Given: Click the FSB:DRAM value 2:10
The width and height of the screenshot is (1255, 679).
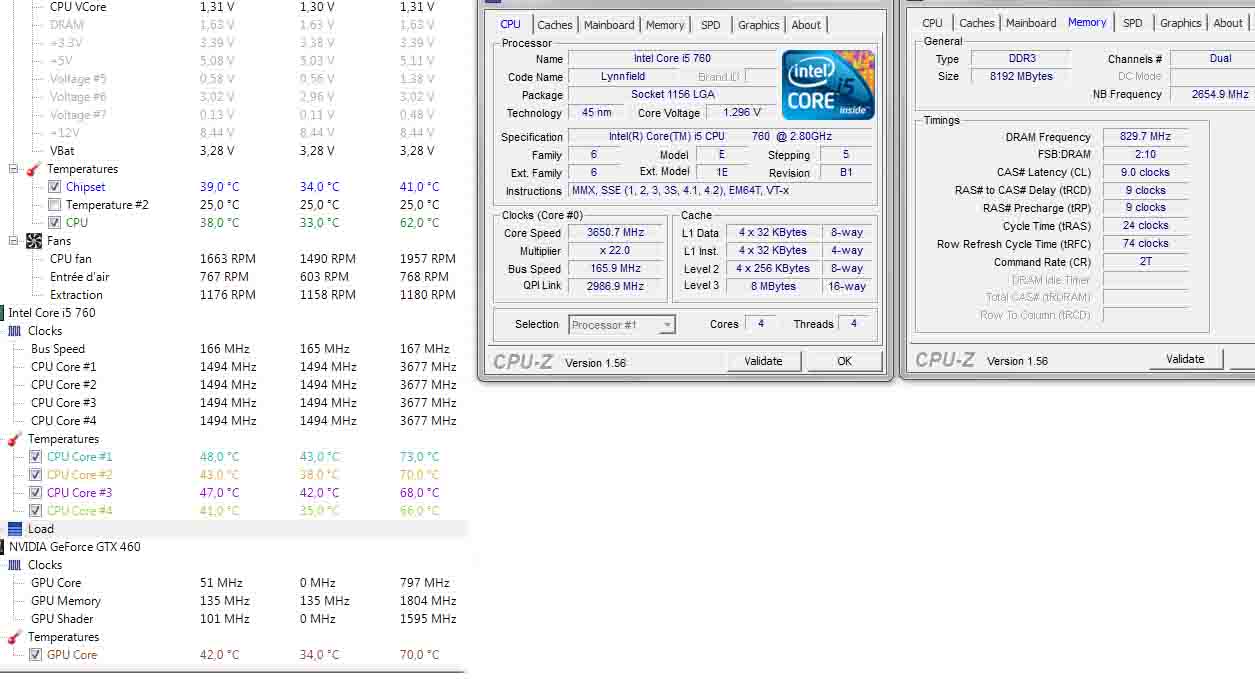Looking at the screenshot, I should click(1145, 155).
